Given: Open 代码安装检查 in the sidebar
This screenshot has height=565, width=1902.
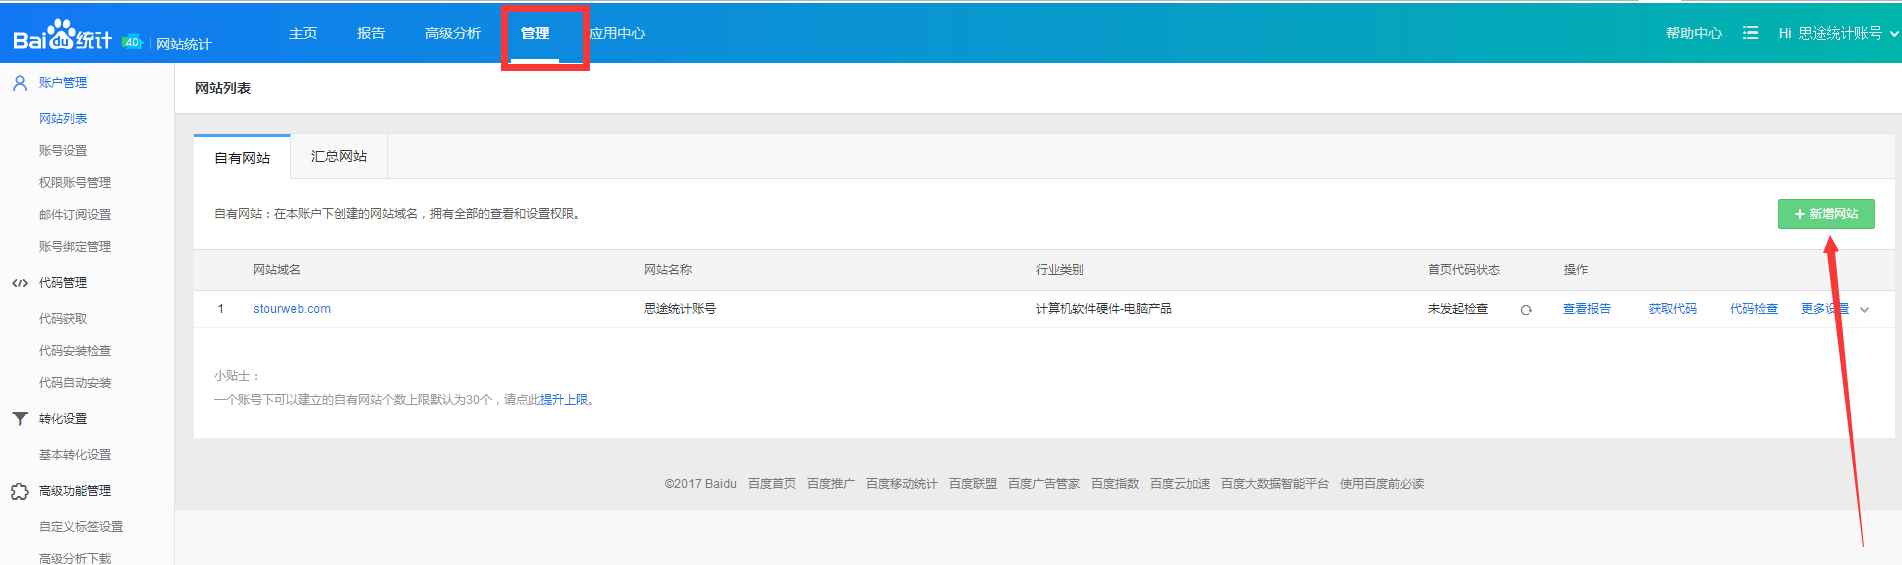Looking at the screenshot, I should pos(75,351).
